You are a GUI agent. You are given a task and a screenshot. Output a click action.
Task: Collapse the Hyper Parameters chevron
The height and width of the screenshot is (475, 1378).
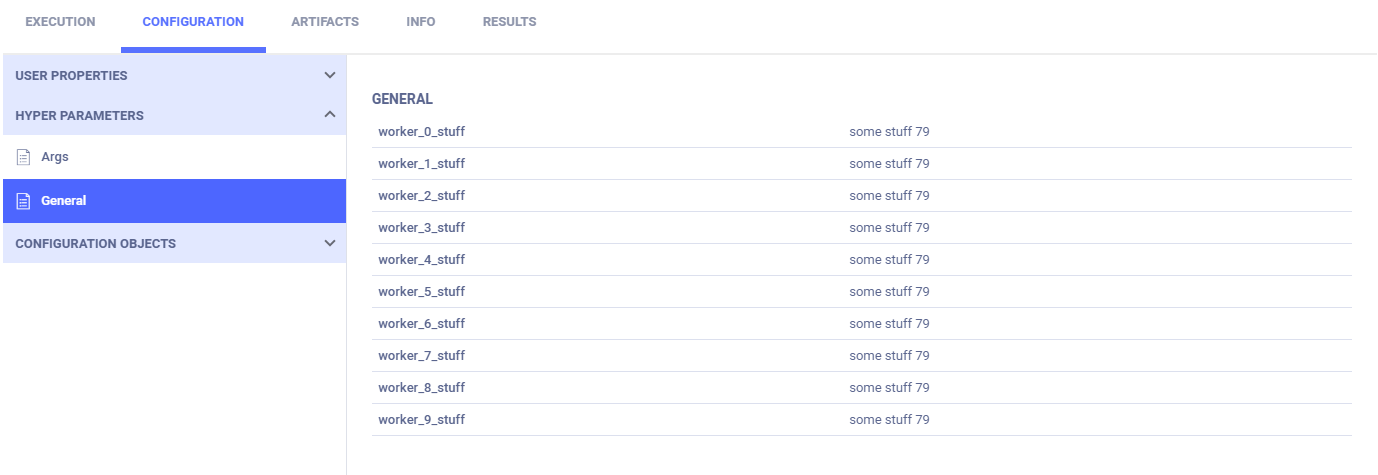click(x=330, y=115)
